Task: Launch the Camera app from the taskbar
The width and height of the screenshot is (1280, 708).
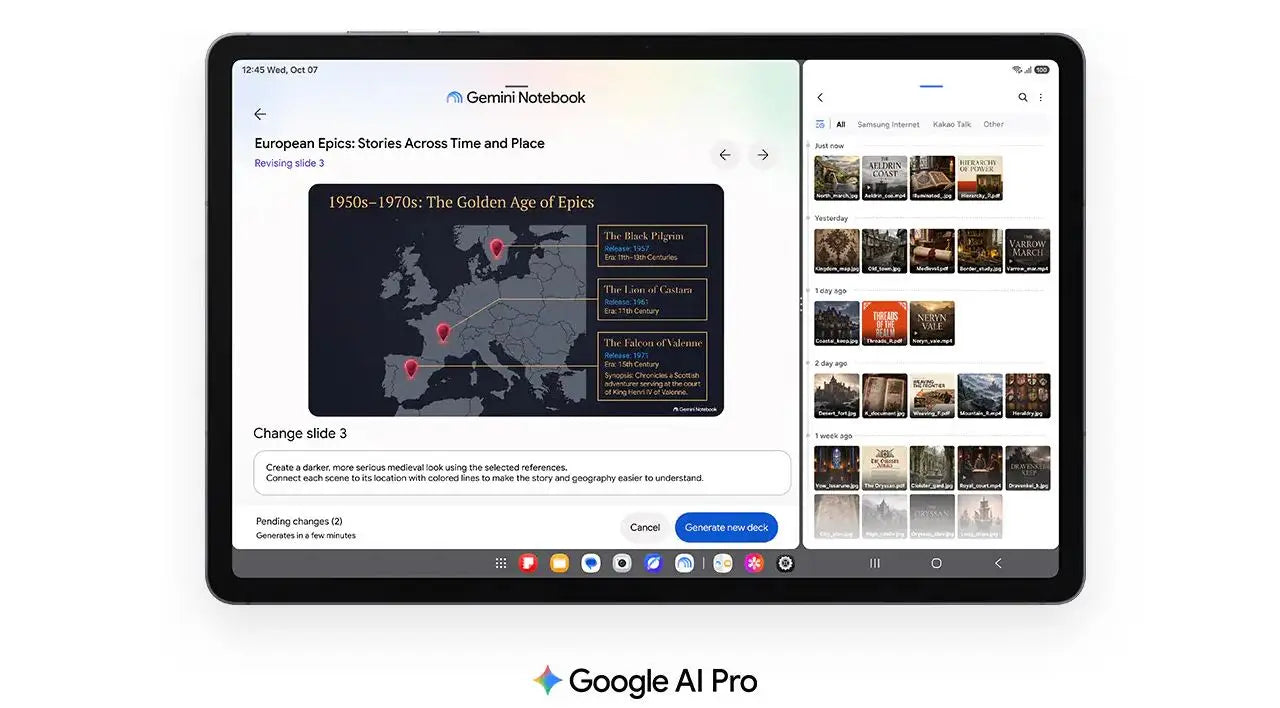Action: (622, 564)
